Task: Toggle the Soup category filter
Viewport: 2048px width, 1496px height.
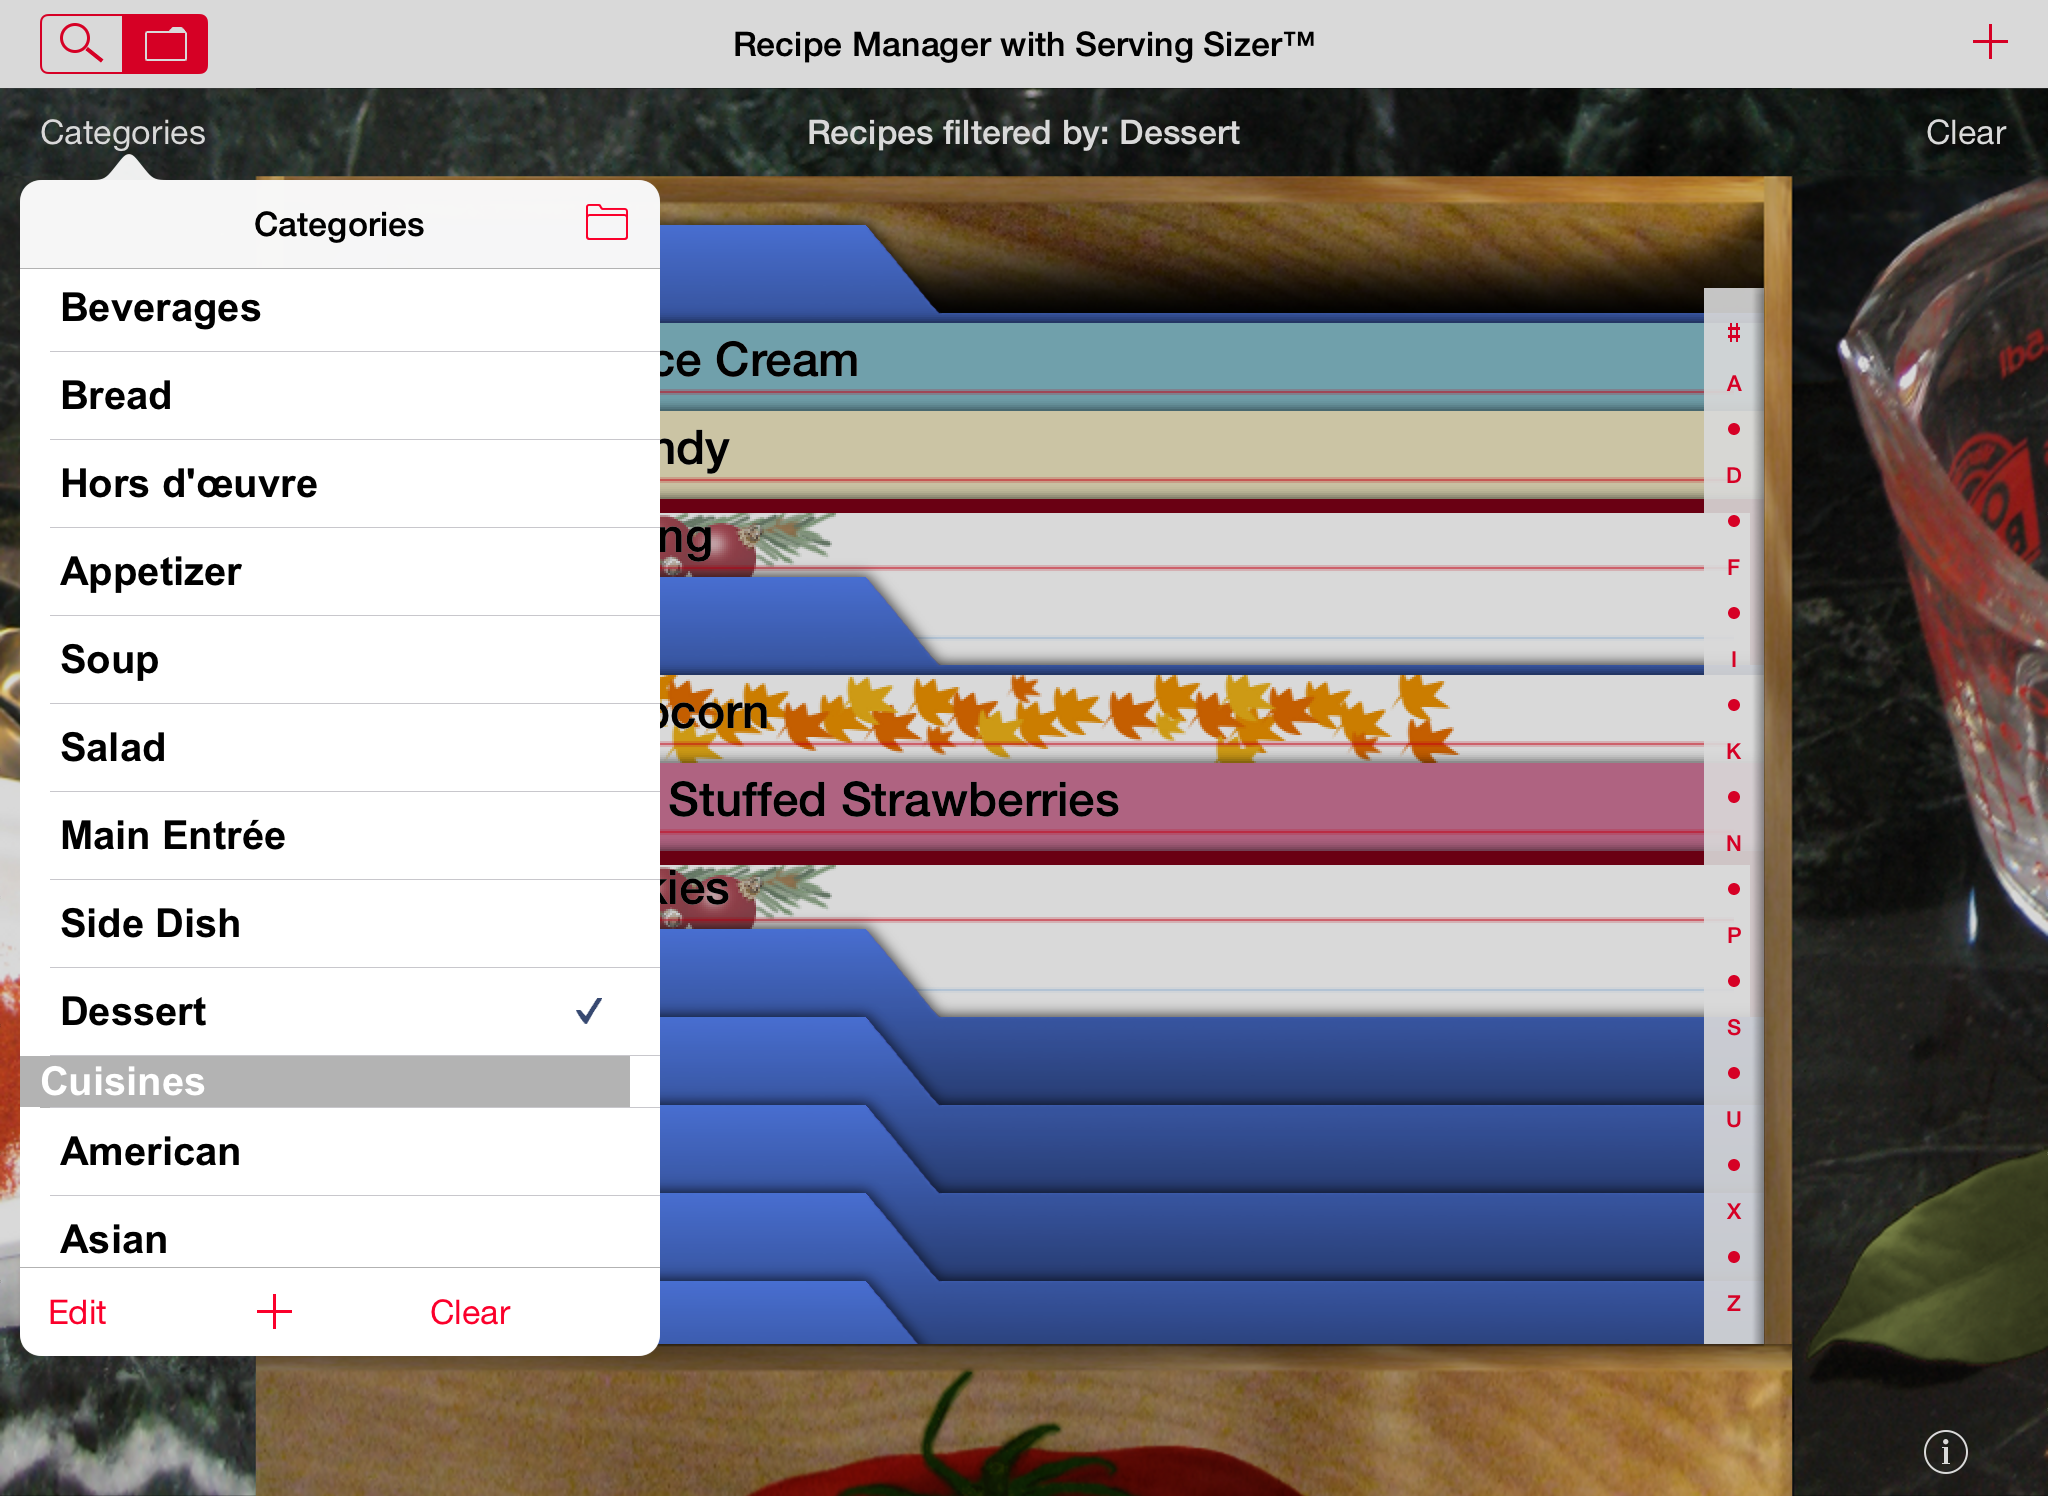Action: [x=110, y=660]
